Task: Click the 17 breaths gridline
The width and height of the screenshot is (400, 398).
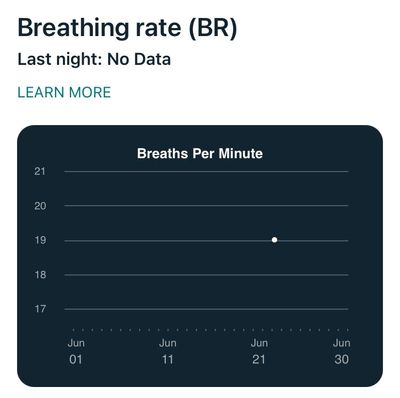Action: [x=206, y=309]
